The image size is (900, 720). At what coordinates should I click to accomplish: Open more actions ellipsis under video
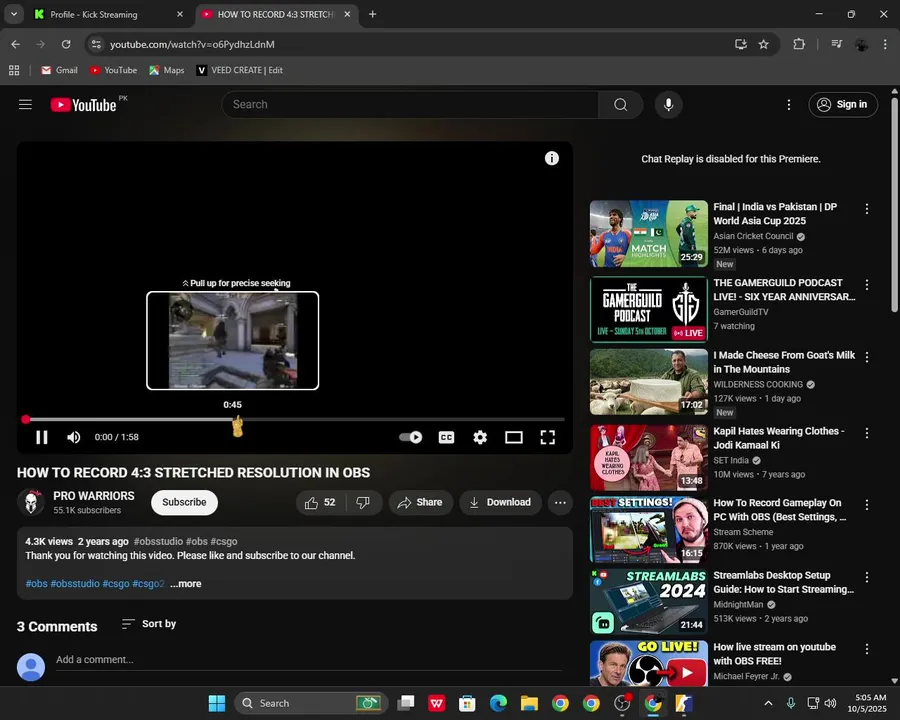560,502
